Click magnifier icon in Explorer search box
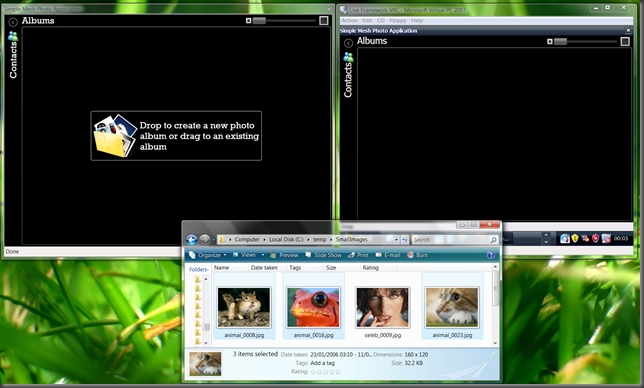 (x=493, y=240)
